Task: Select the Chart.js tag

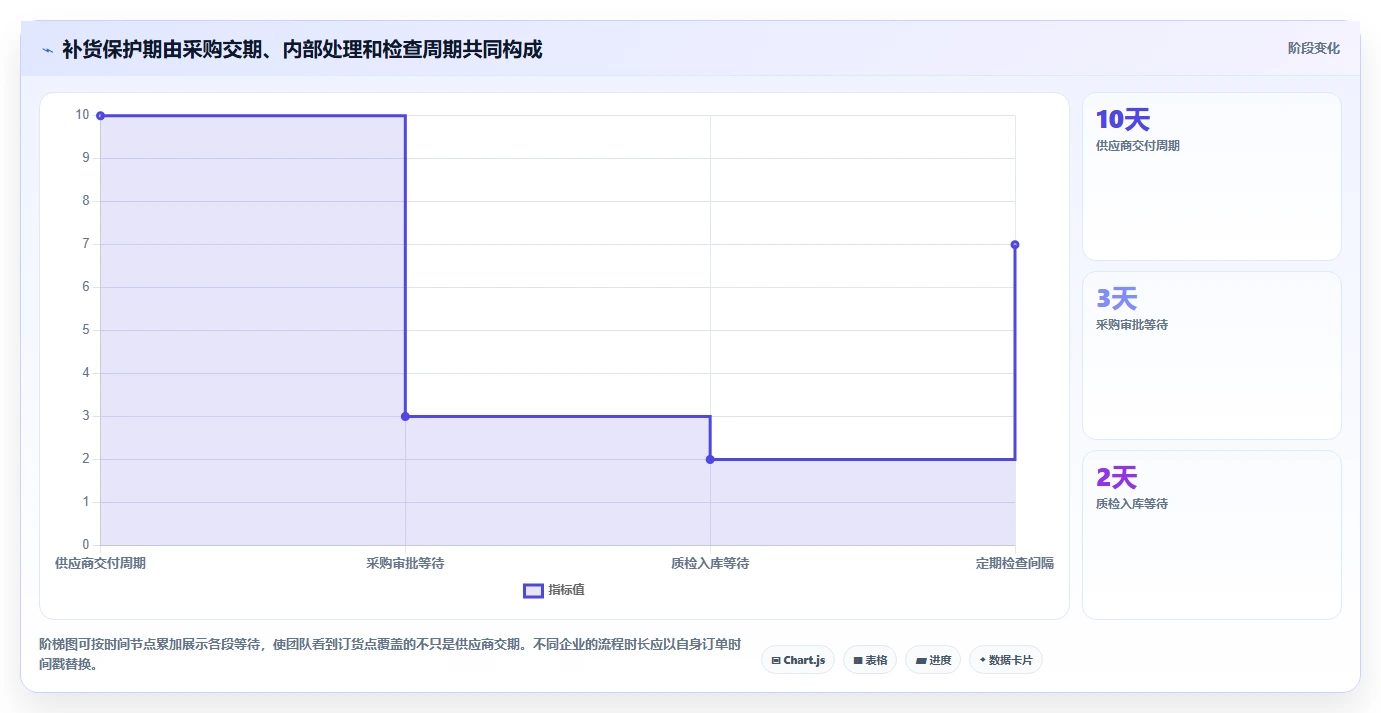Action: pos(798,660)
